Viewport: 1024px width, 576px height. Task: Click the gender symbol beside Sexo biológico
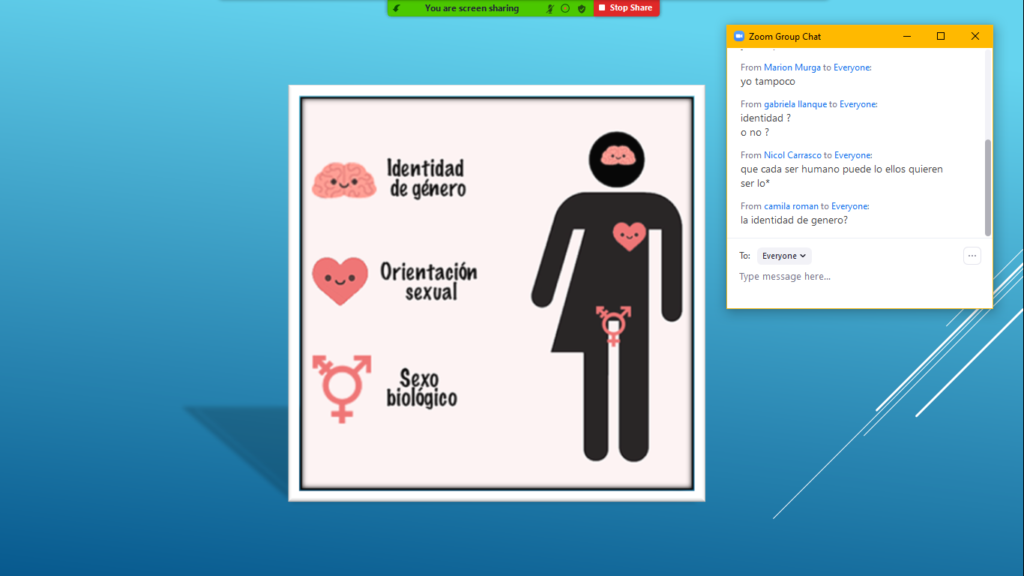(341, 387)
